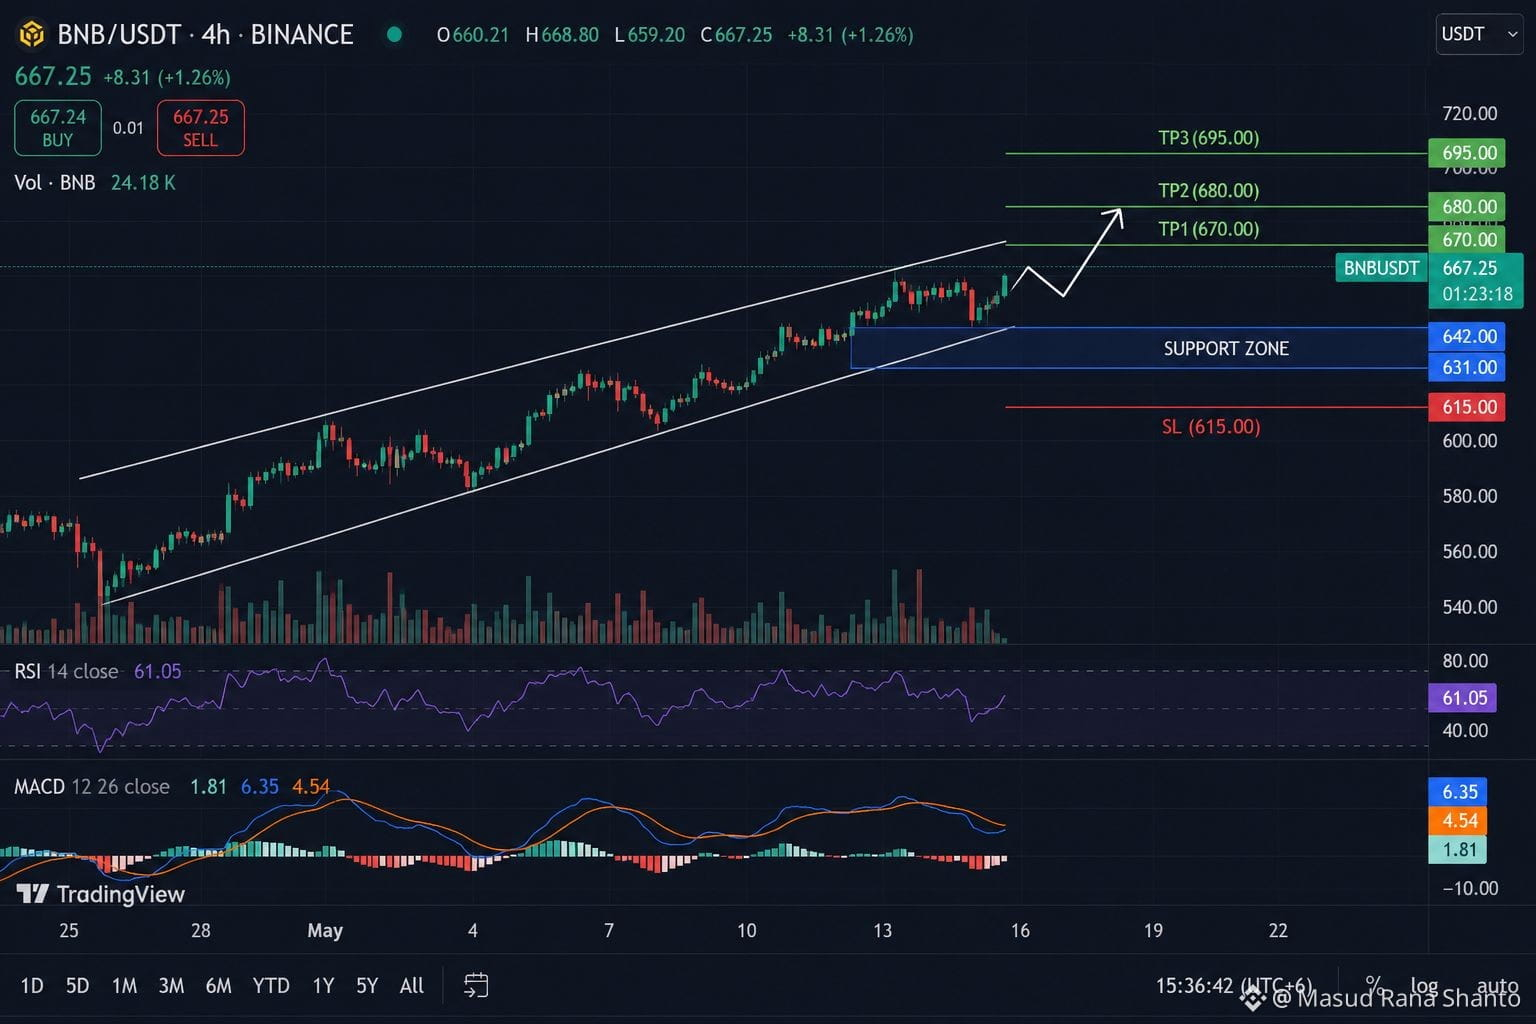Click the 6.35 MACD value tag

[1459, 791]
